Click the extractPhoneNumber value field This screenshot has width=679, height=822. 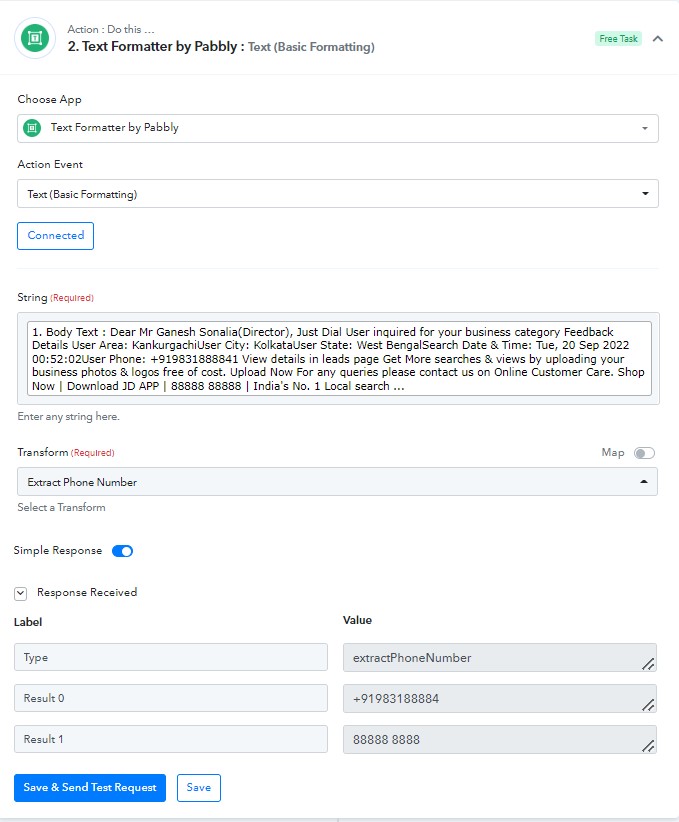[500, 657]
